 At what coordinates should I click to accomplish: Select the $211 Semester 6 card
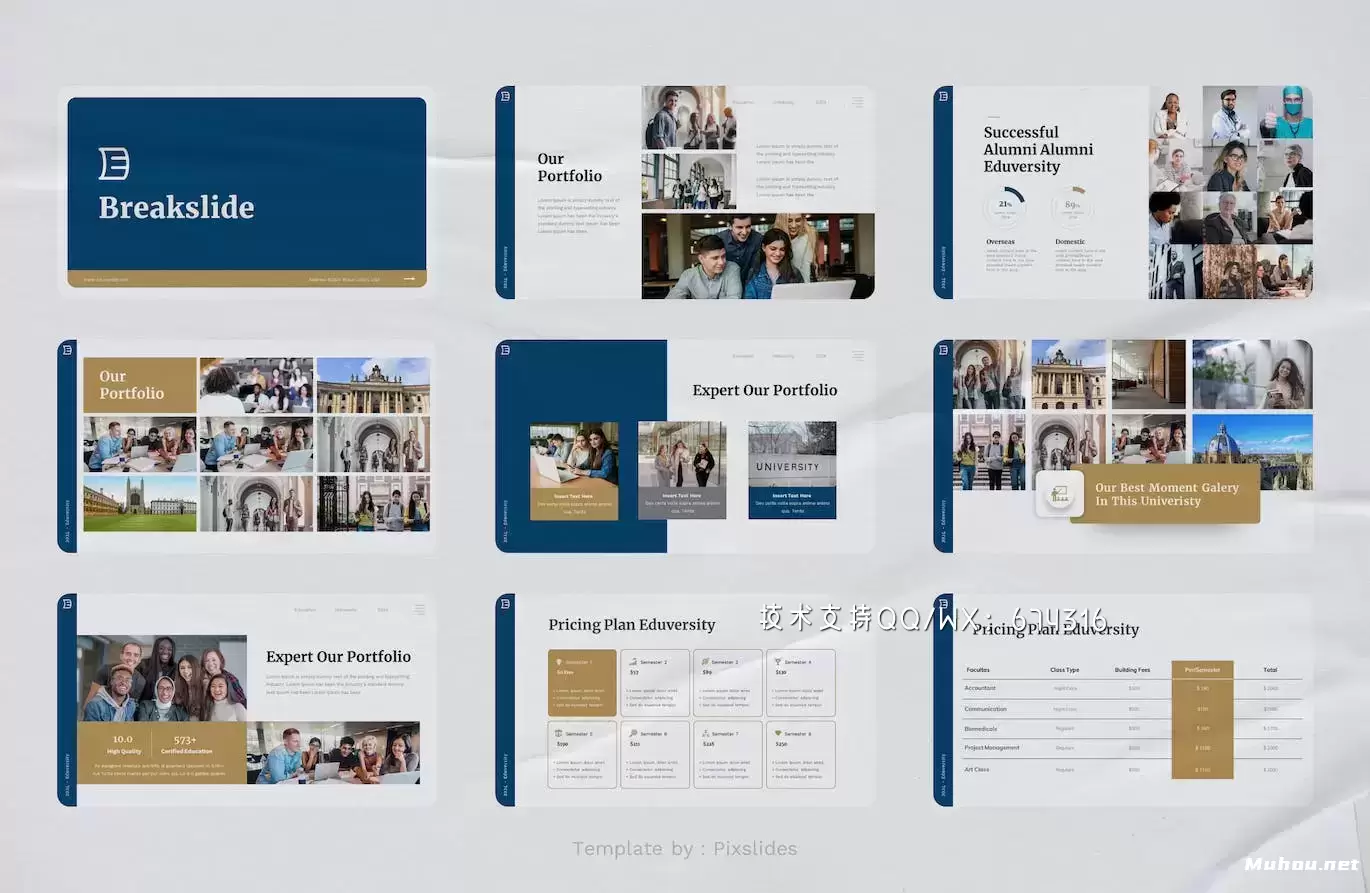click(655, 755)
